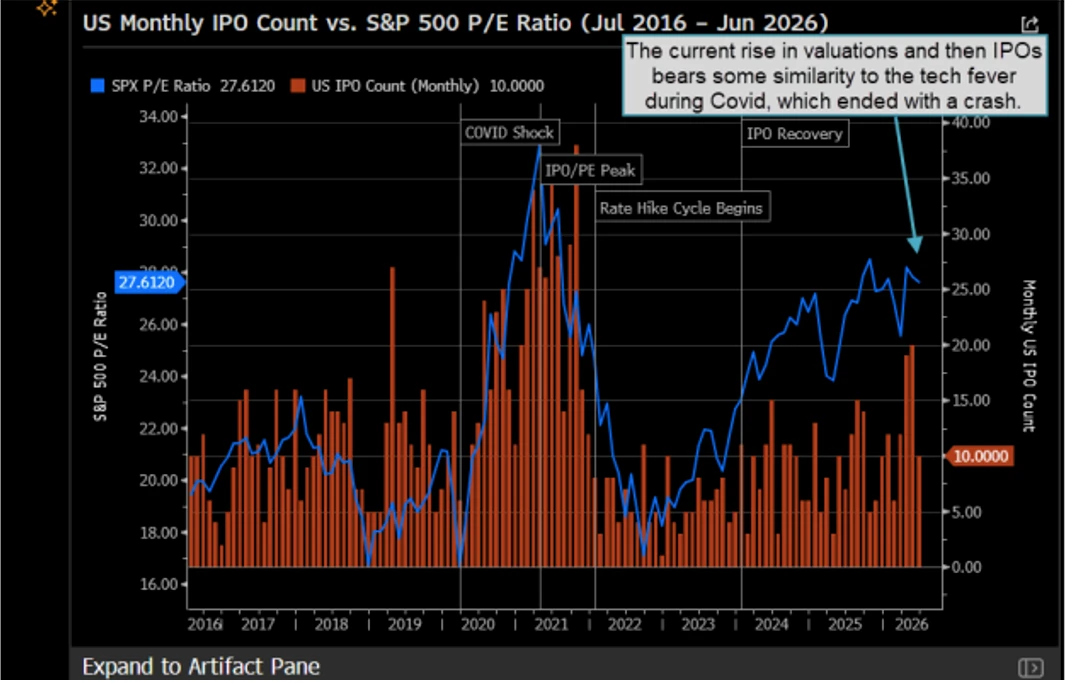The height and width of the screenshot is (683, 1065).
Task: Click the 2020 label on the time axis
Action: pyautogui.click(x=478, y=624)
